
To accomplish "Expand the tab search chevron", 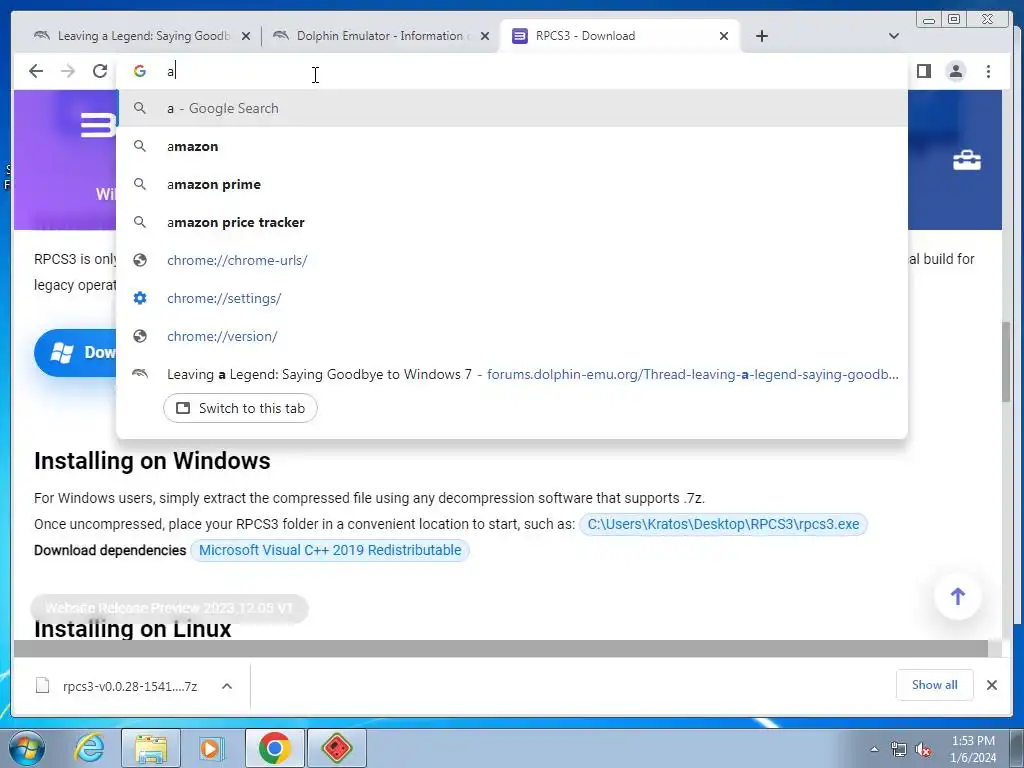I will 894,36.
